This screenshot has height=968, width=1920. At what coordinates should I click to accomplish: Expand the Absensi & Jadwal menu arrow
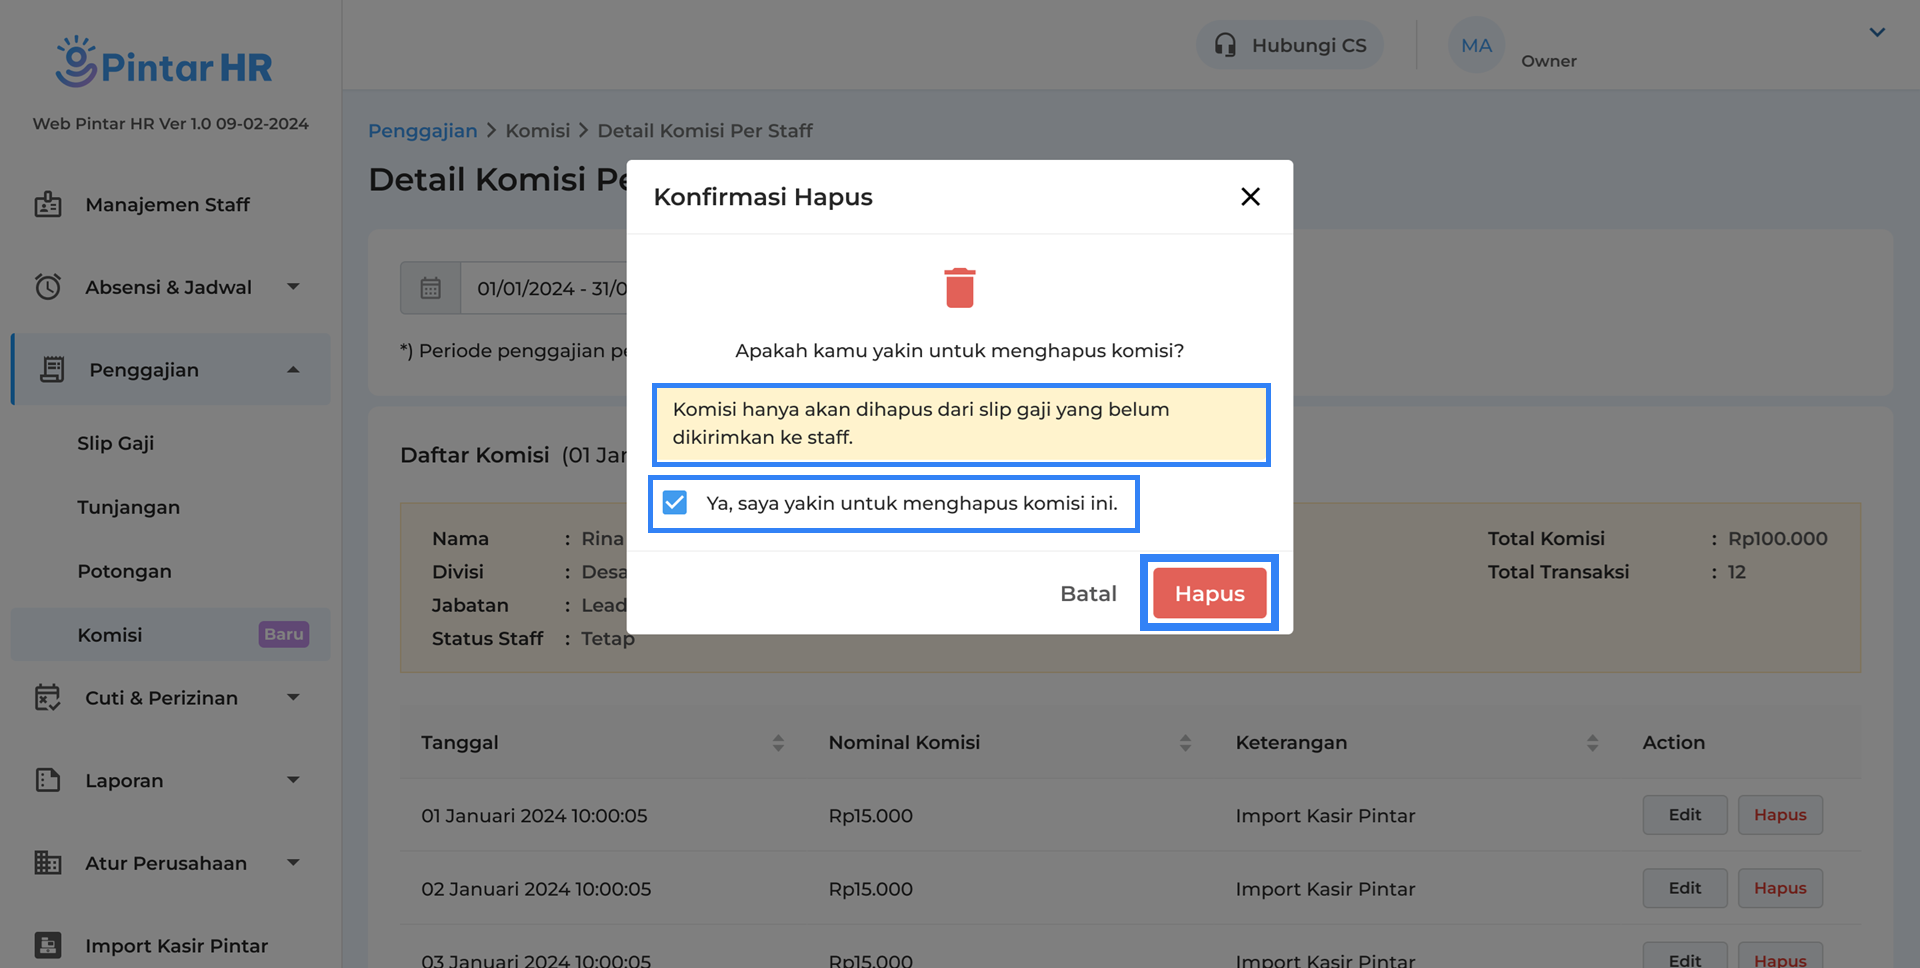click(293, 287)
